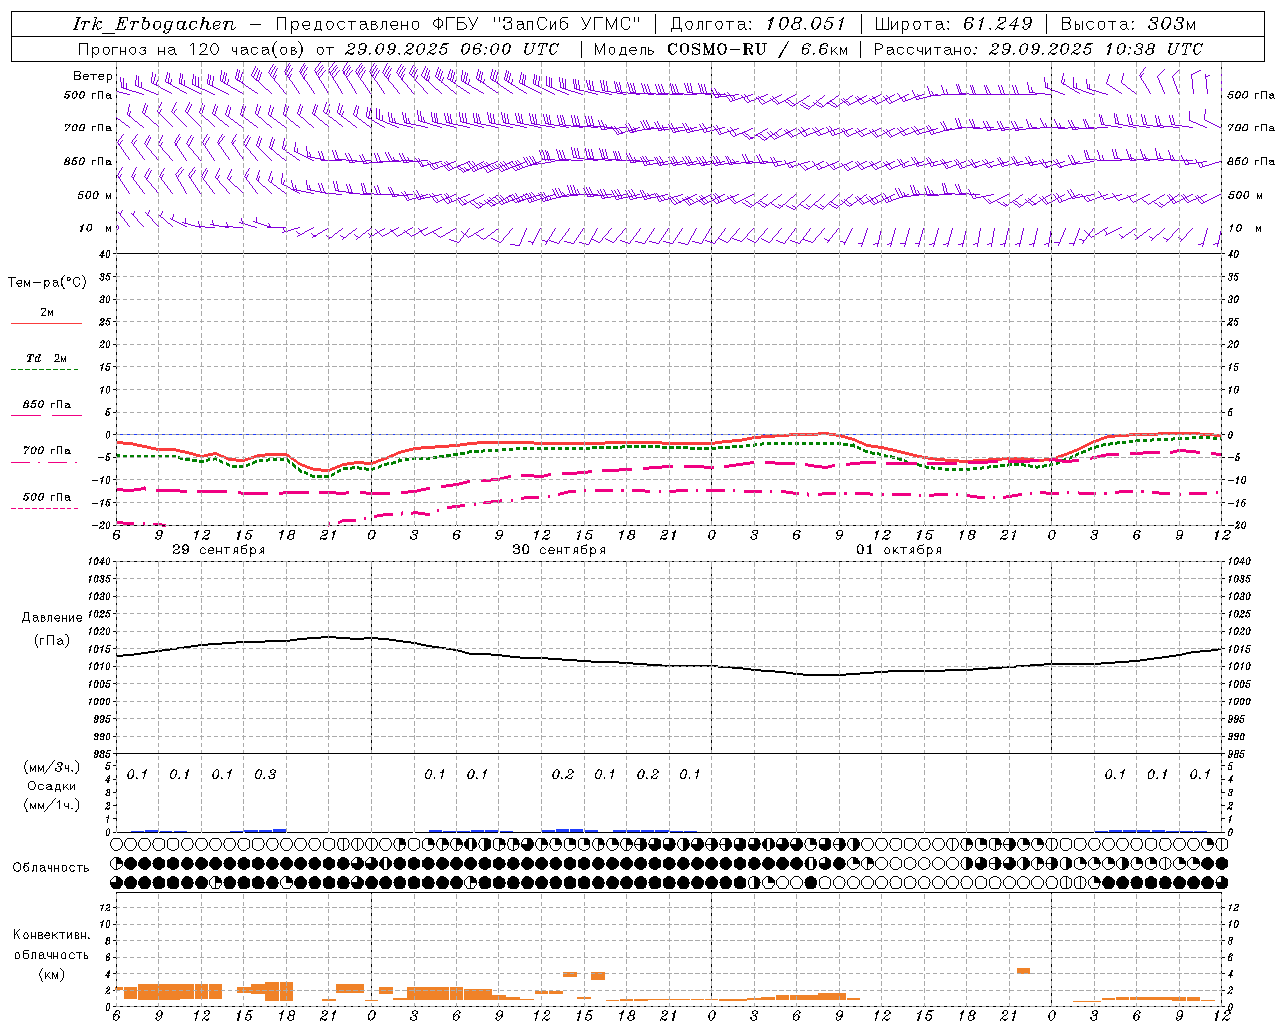Click the Широта: 61.249 value
Viewport: 1280px width, 1024px height.
pyautogui.click(x=954, y=24)
